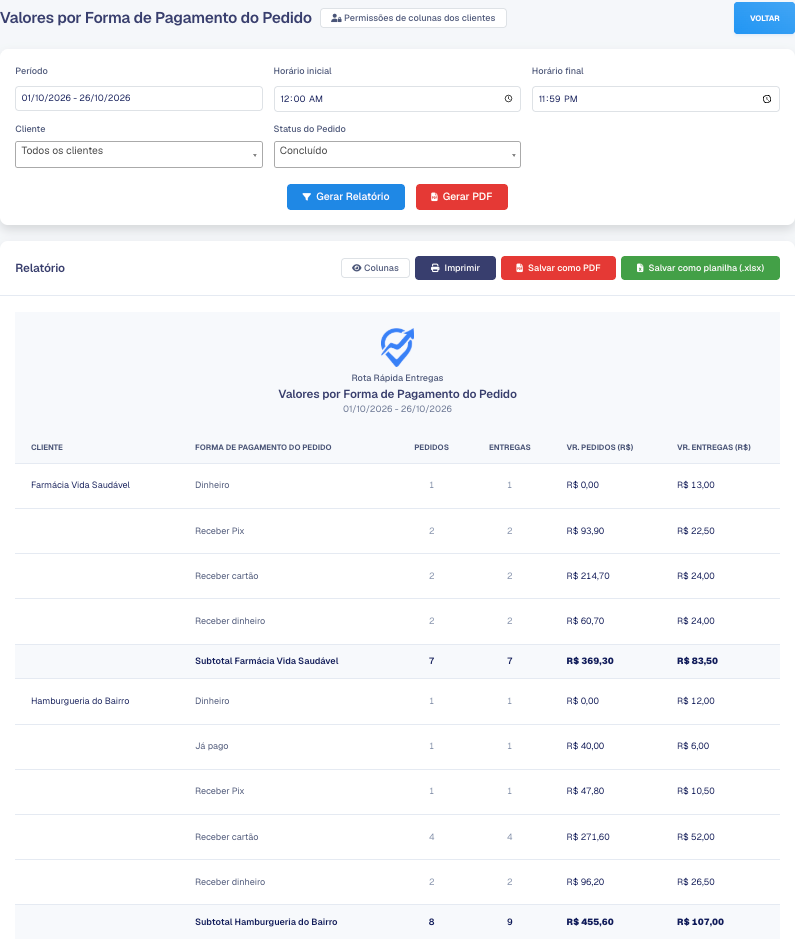Click the report date range 01/10/2026 - 26/10/2026 subtitle
The height and width of the screenshot is (939, 795).
pos(398,409)
